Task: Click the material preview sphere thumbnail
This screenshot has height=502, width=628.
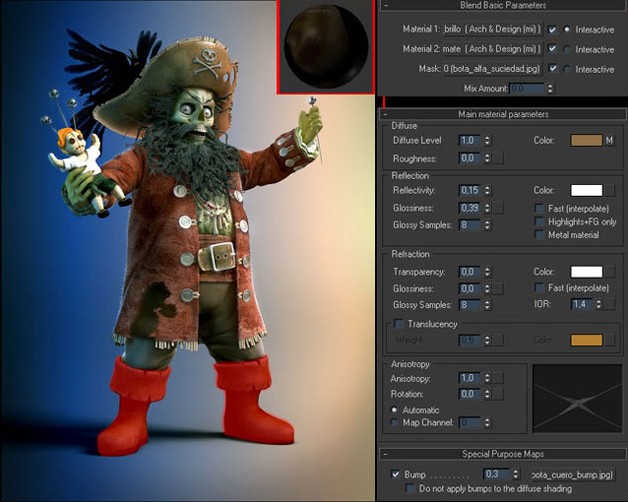Action: (x=326, y=46)
